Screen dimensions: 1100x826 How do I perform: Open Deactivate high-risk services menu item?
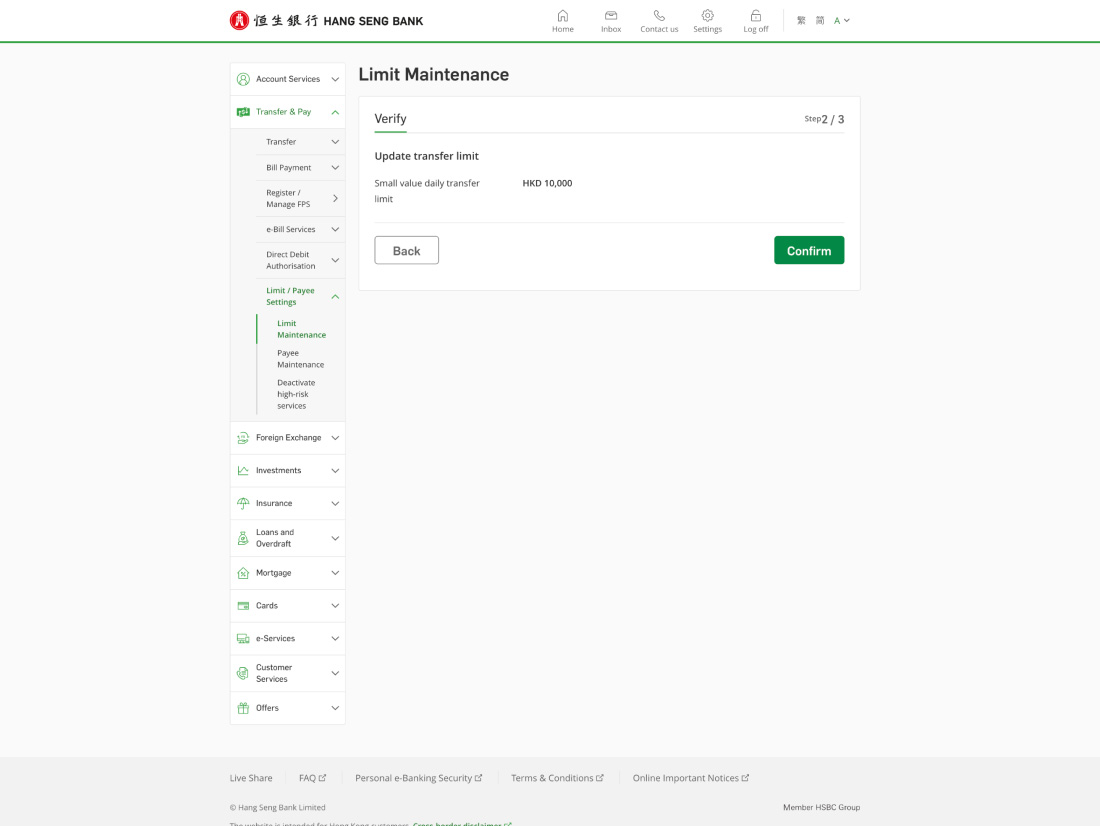tap(297, 394)
